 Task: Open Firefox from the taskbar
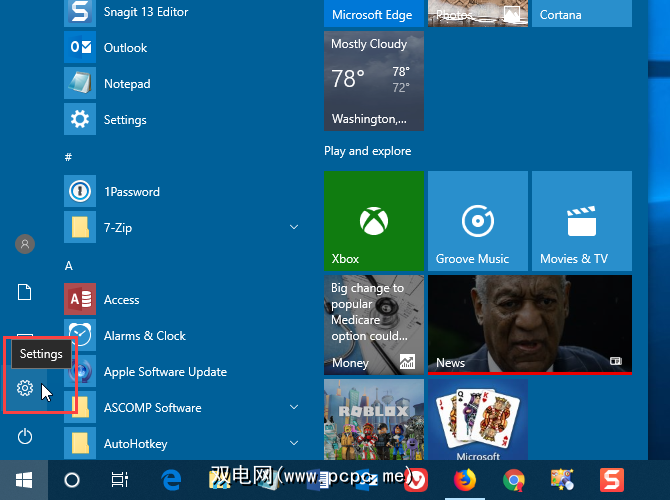click(x=465, y=480)
